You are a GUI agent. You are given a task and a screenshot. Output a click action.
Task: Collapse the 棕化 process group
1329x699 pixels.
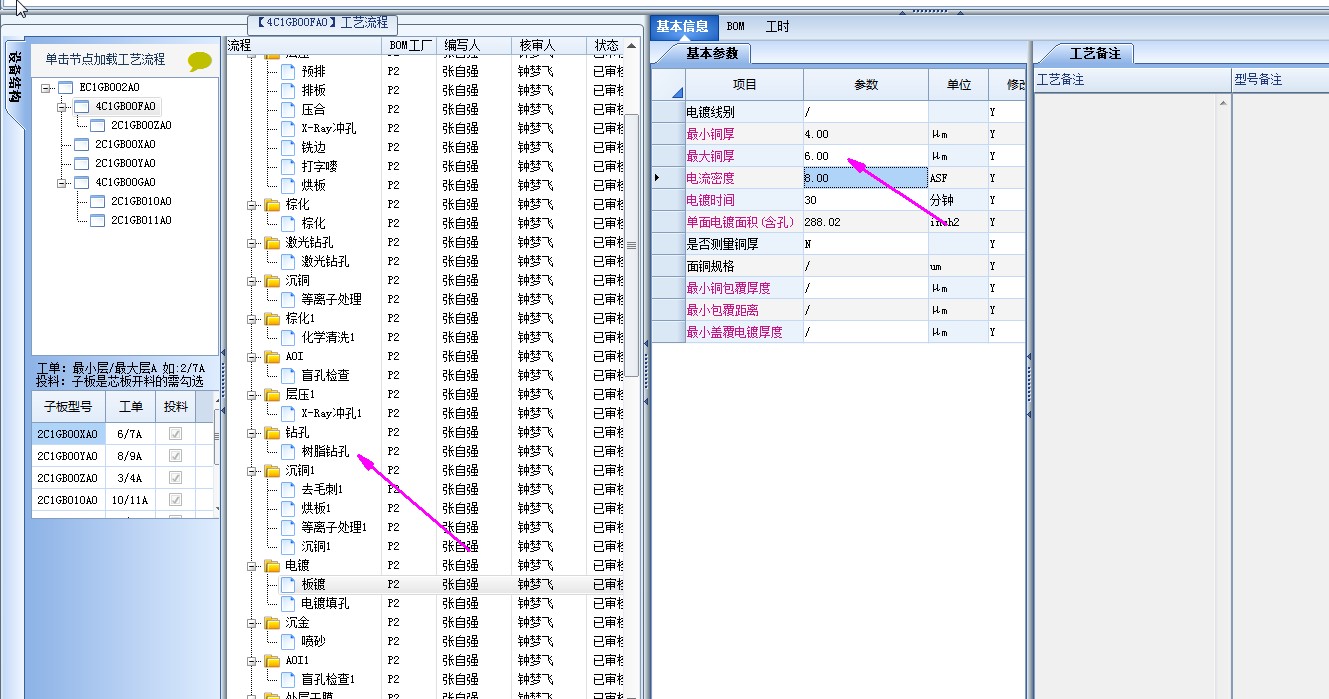pyautogui.click(x=251, y=204)
